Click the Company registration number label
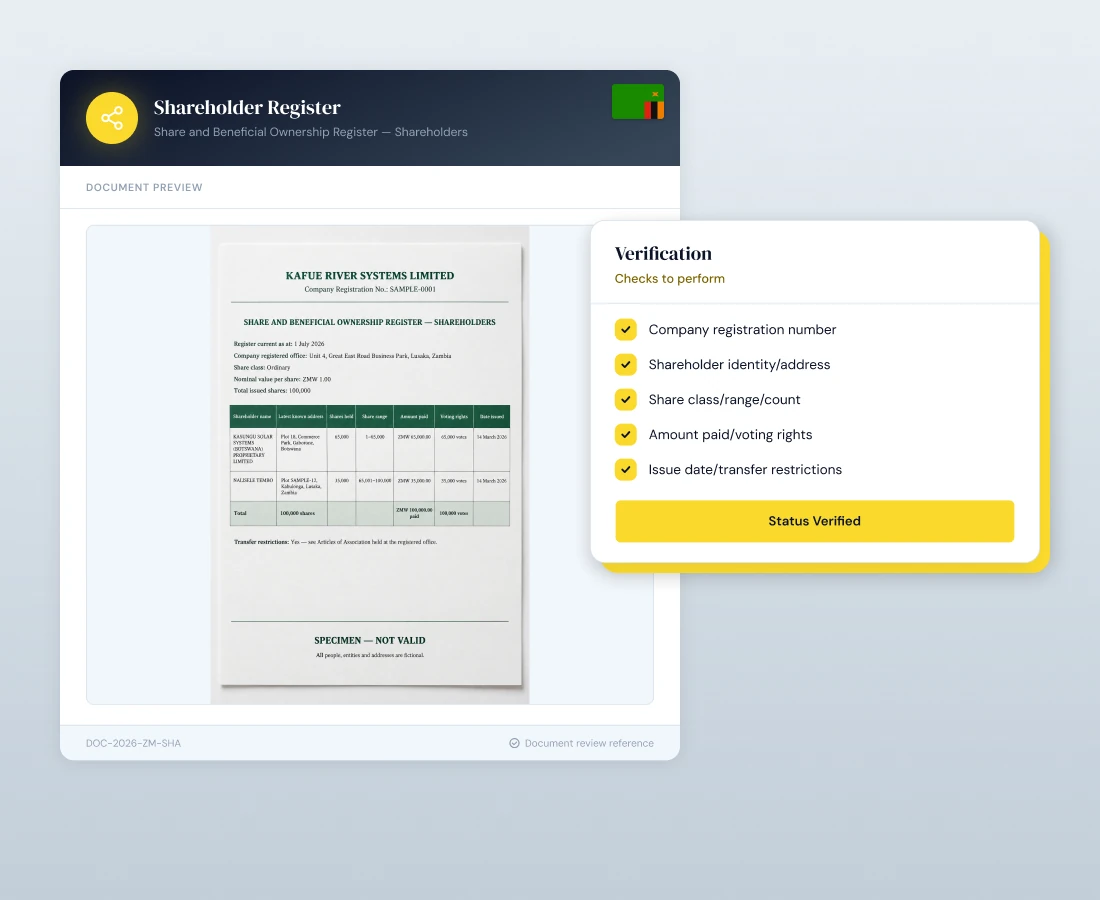This screenshot has width=1100, height=900. 742,330
